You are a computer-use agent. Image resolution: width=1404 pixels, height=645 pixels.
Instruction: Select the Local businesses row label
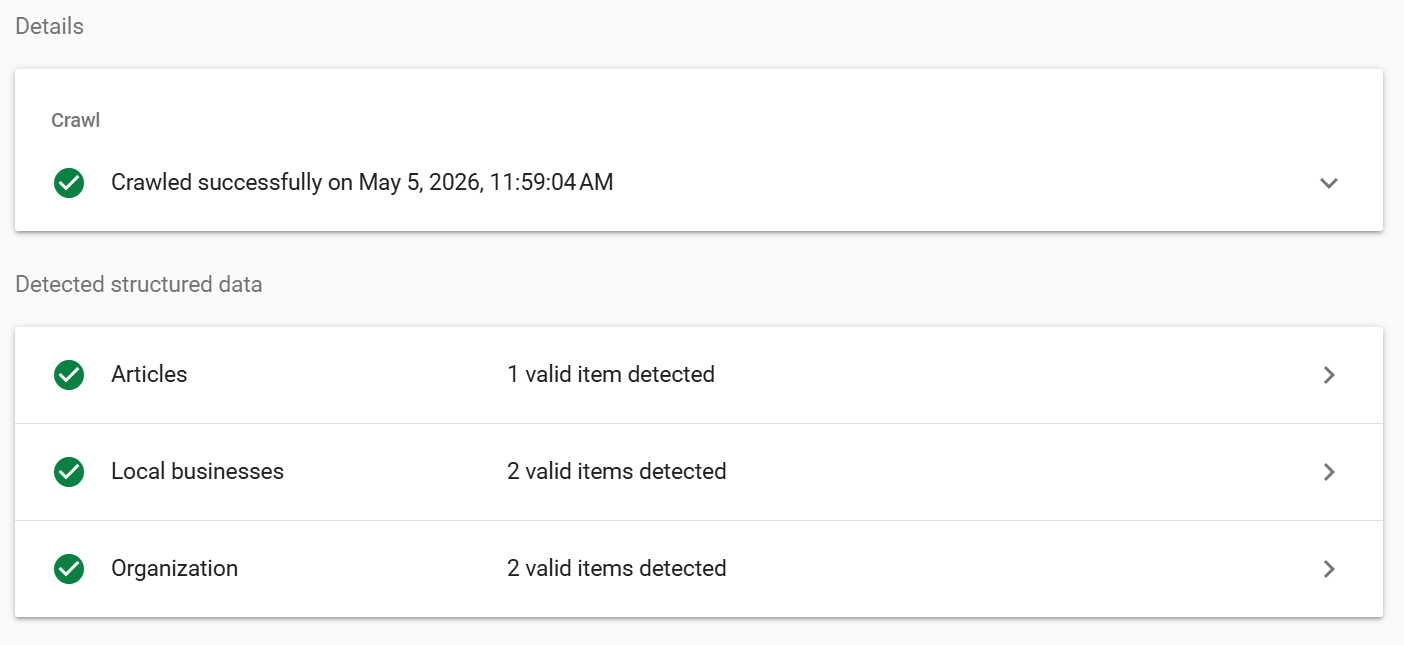click(x=197, y=472)
